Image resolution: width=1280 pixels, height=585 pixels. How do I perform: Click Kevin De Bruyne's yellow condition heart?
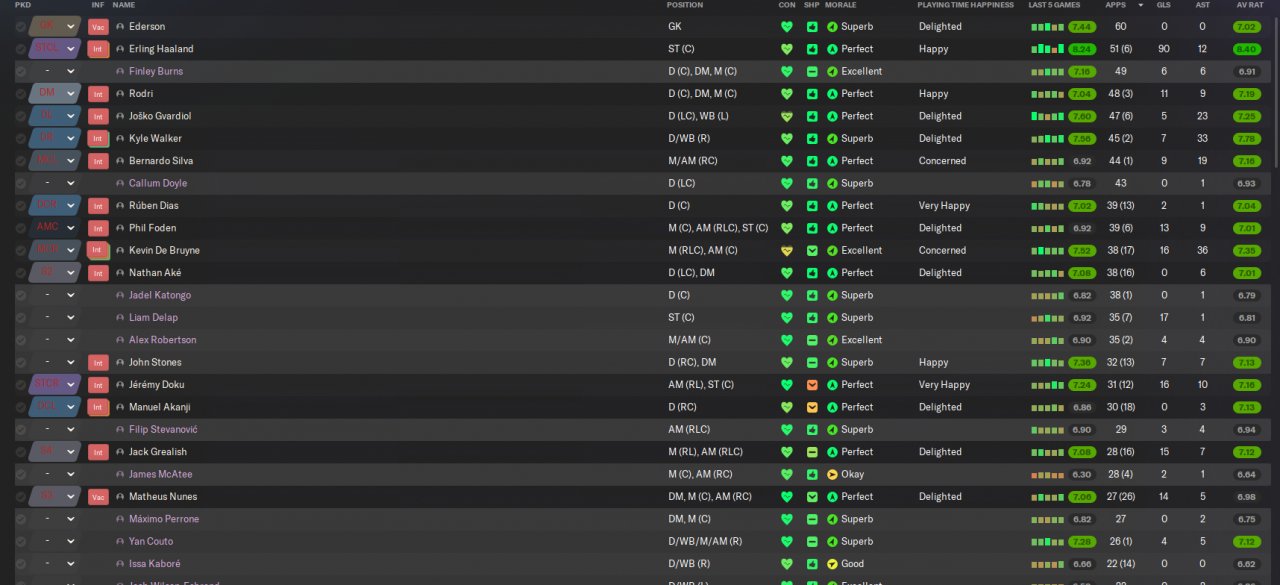(787, 251)
